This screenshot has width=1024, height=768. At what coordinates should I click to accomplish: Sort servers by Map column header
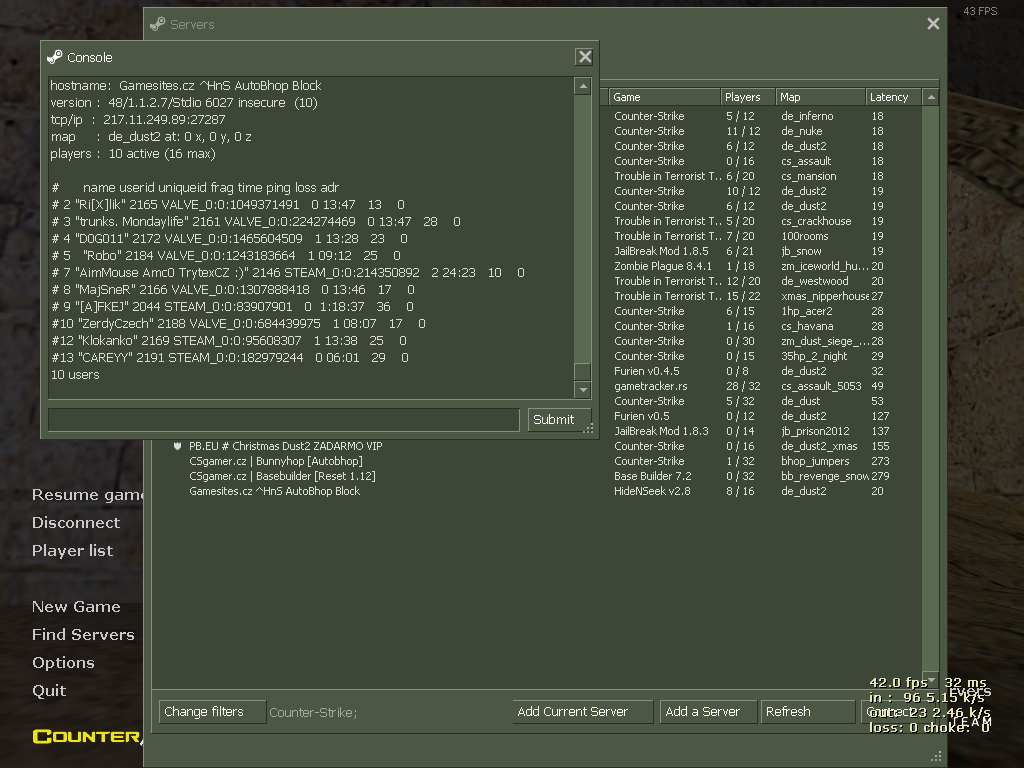(820, 97)
